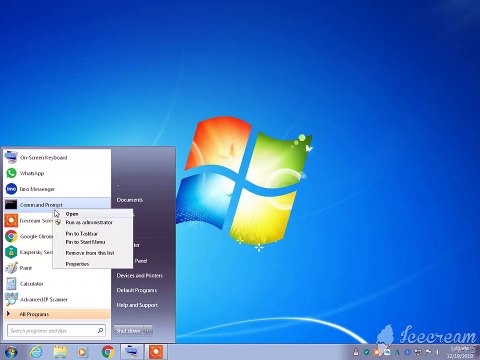Open Calculator from the Start menu
Screen dimensions: 480x360
57,284
